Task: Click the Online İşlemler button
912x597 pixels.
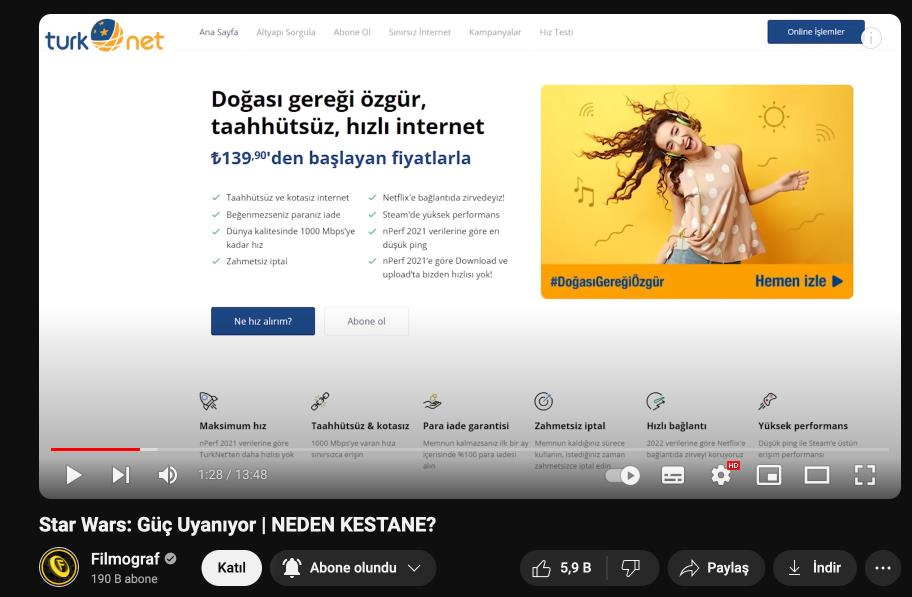Action: click(x=815, y=32)
